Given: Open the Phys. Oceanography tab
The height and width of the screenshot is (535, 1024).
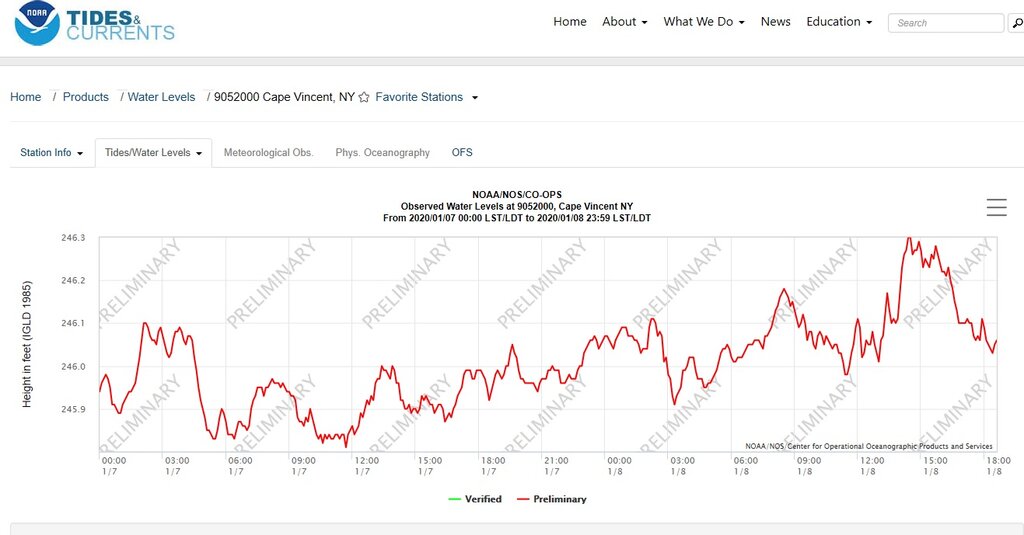Looking at the screenshot, I should (x=382, y=153).
